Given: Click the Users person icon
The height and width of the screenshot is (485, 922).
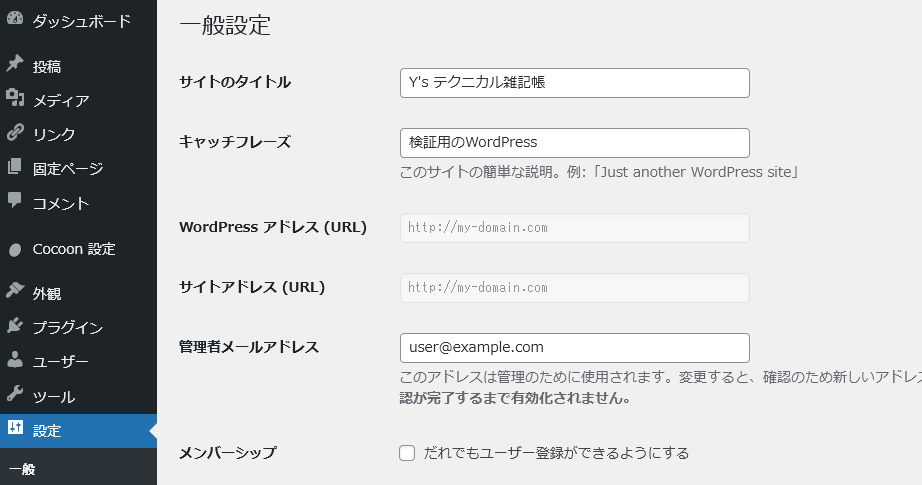Looking at the screenshot, I should click(x=15, y=361).
